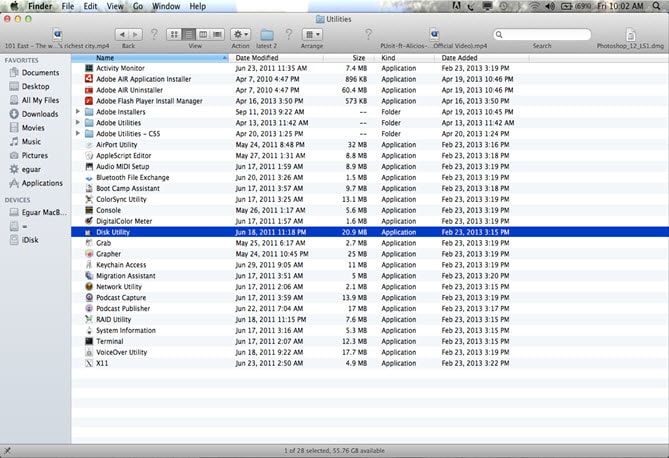This screenshot has width=669, height=458.
Task: Select the Adobe Flash Player Install Manager icon
Action: coord(89,101)
